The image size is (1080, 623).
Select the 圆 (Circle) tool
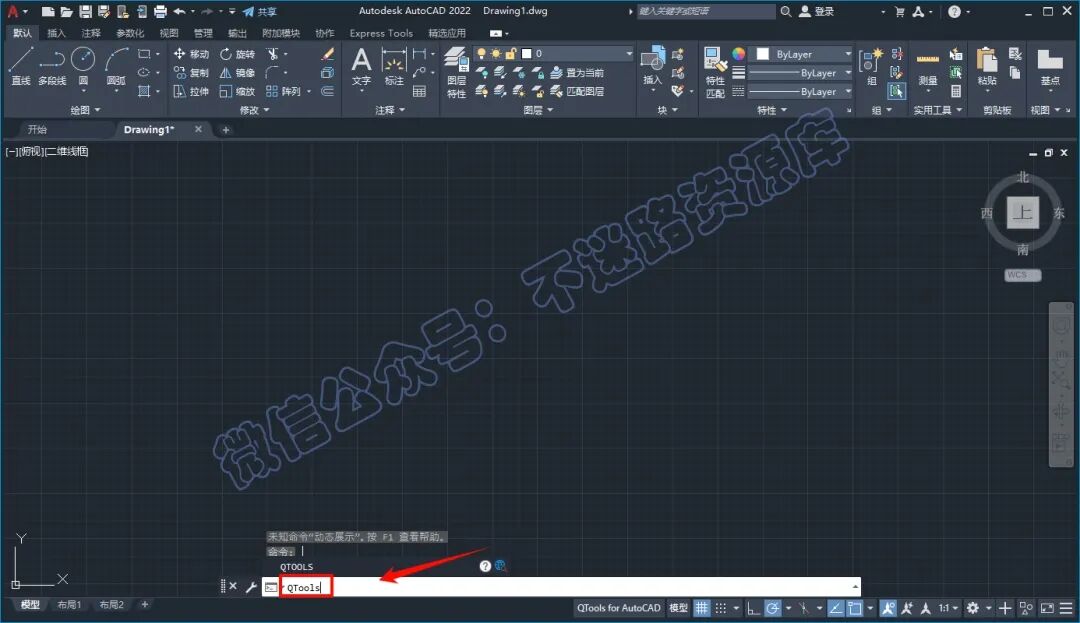83,67
